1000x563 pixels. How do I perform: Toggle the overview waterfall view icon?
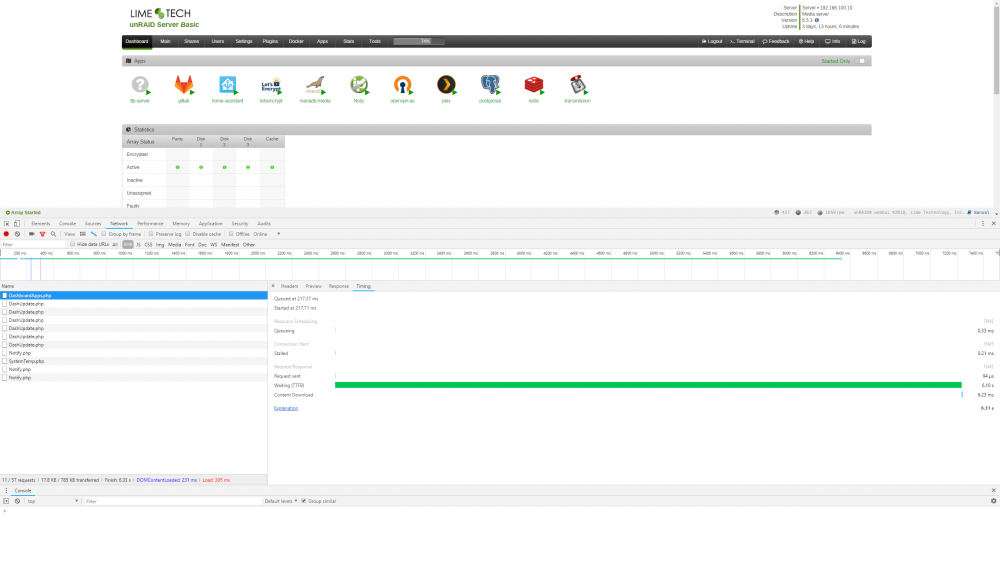pyautogui.click(x=94, y=234)
